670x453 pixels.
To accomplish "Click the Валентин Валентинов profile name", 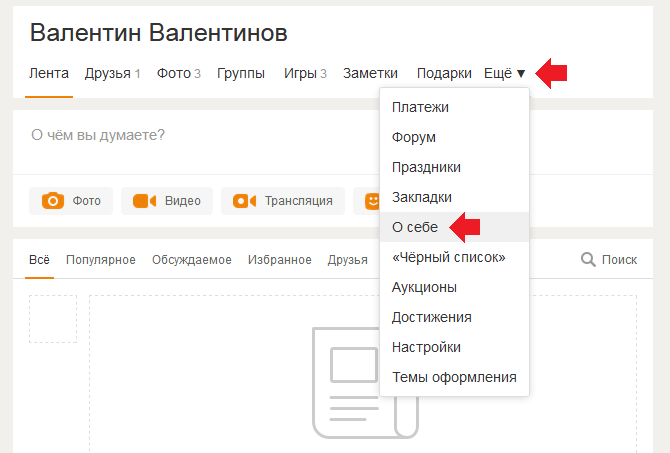I will click(159, 32).
